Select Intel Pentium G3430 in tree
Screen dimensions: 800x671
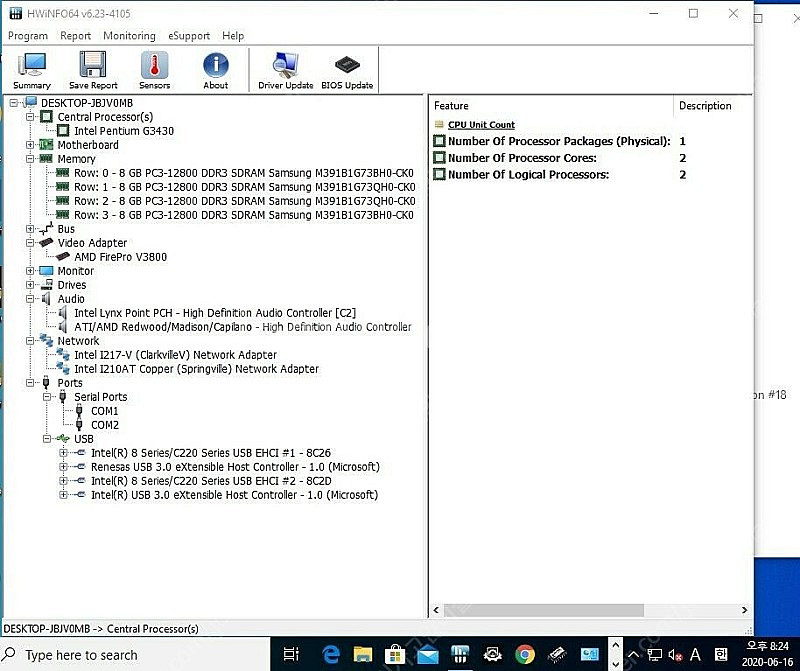pos(124,131)
